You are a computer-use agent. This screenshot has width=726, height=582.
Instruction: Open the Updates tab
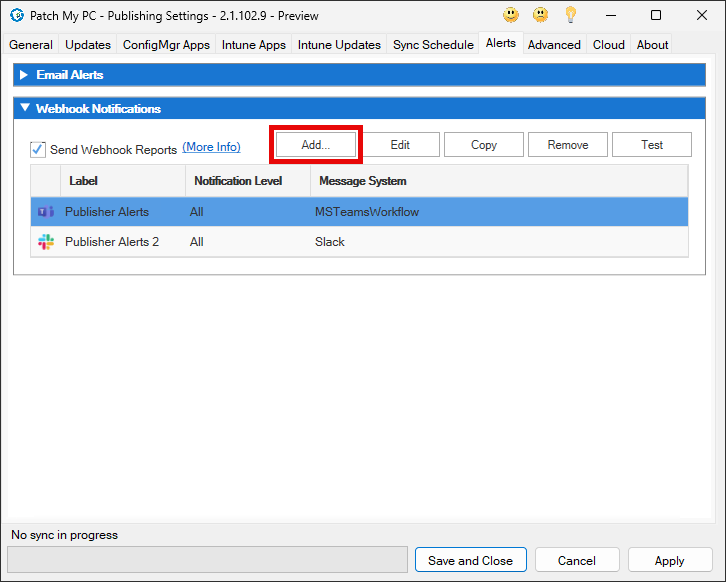coord(88,45)
